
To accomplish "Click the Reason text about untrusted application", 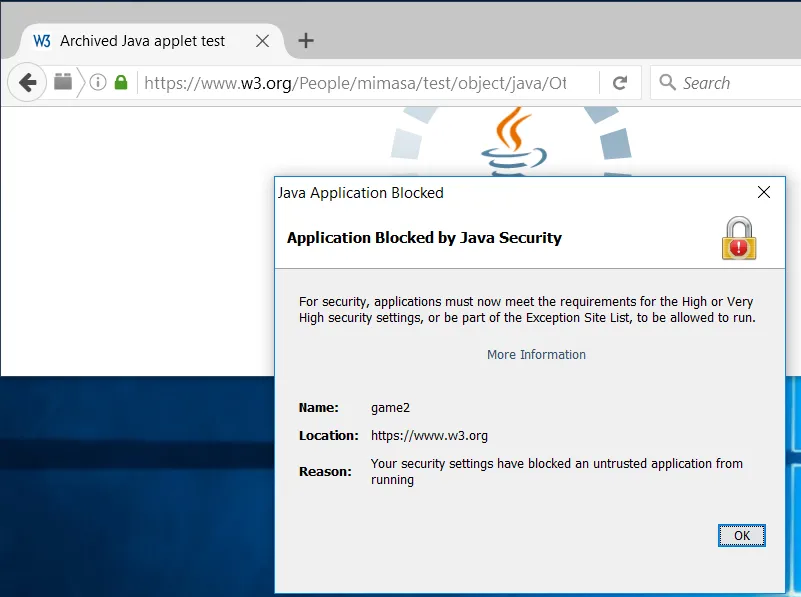I will coord(556,471).
